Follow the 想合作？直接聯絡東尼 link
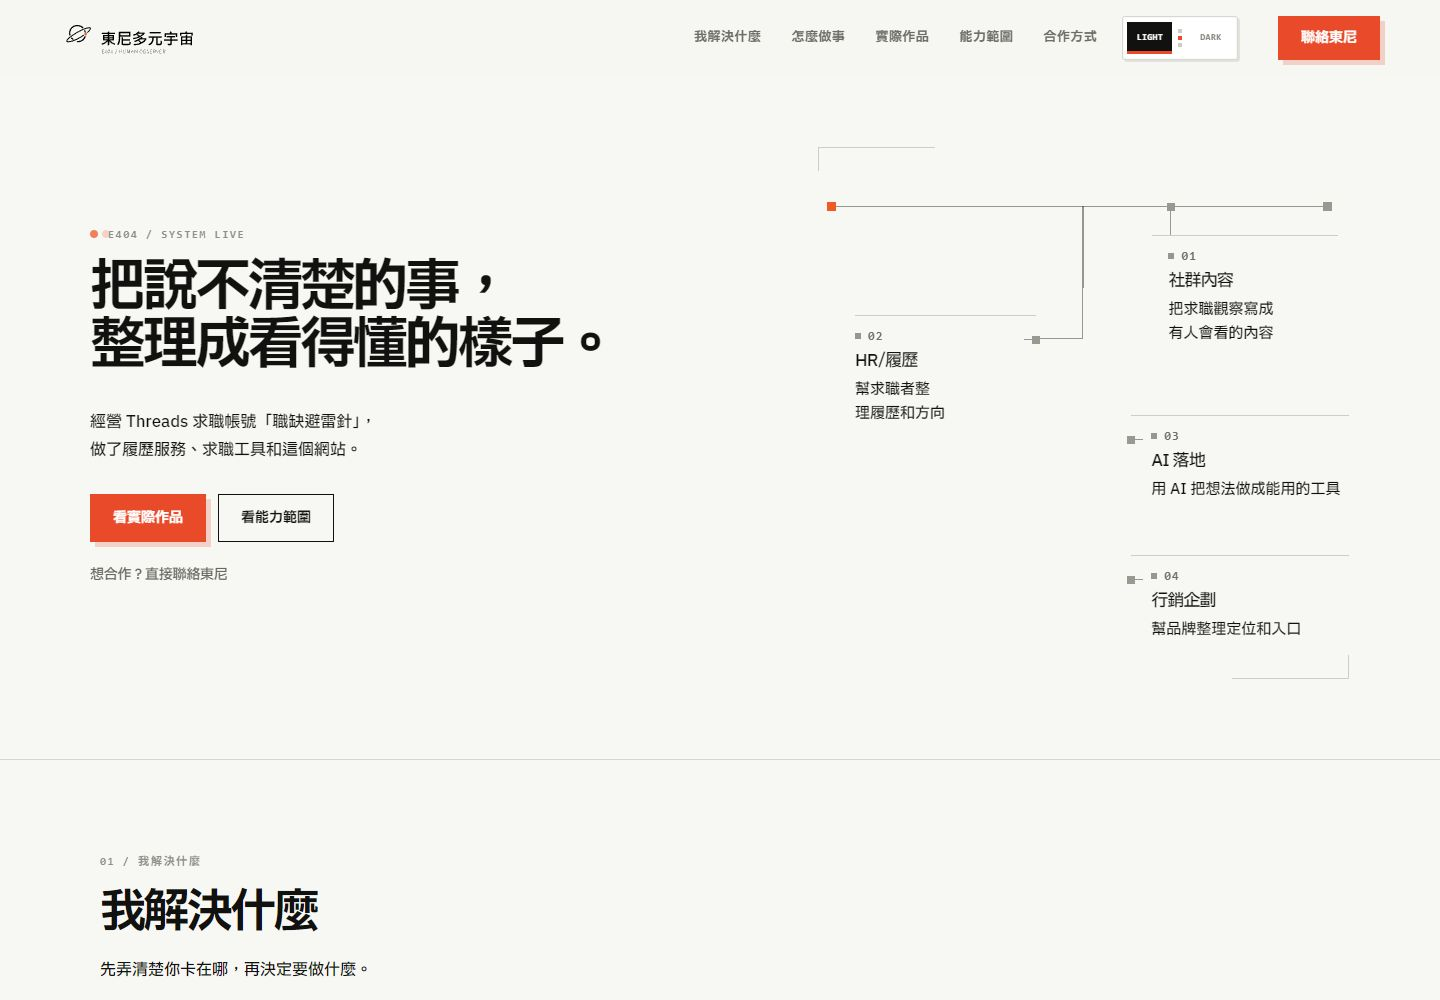1440x1000 pixels. point(159,574)
